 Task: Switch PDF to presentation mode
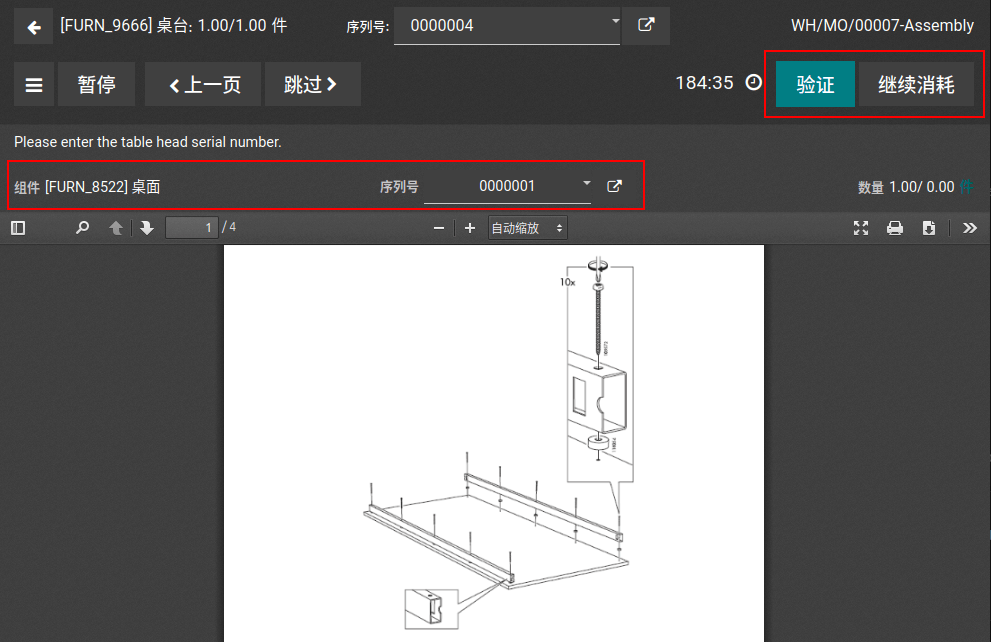pyautogui.click(x=861, y=228)
